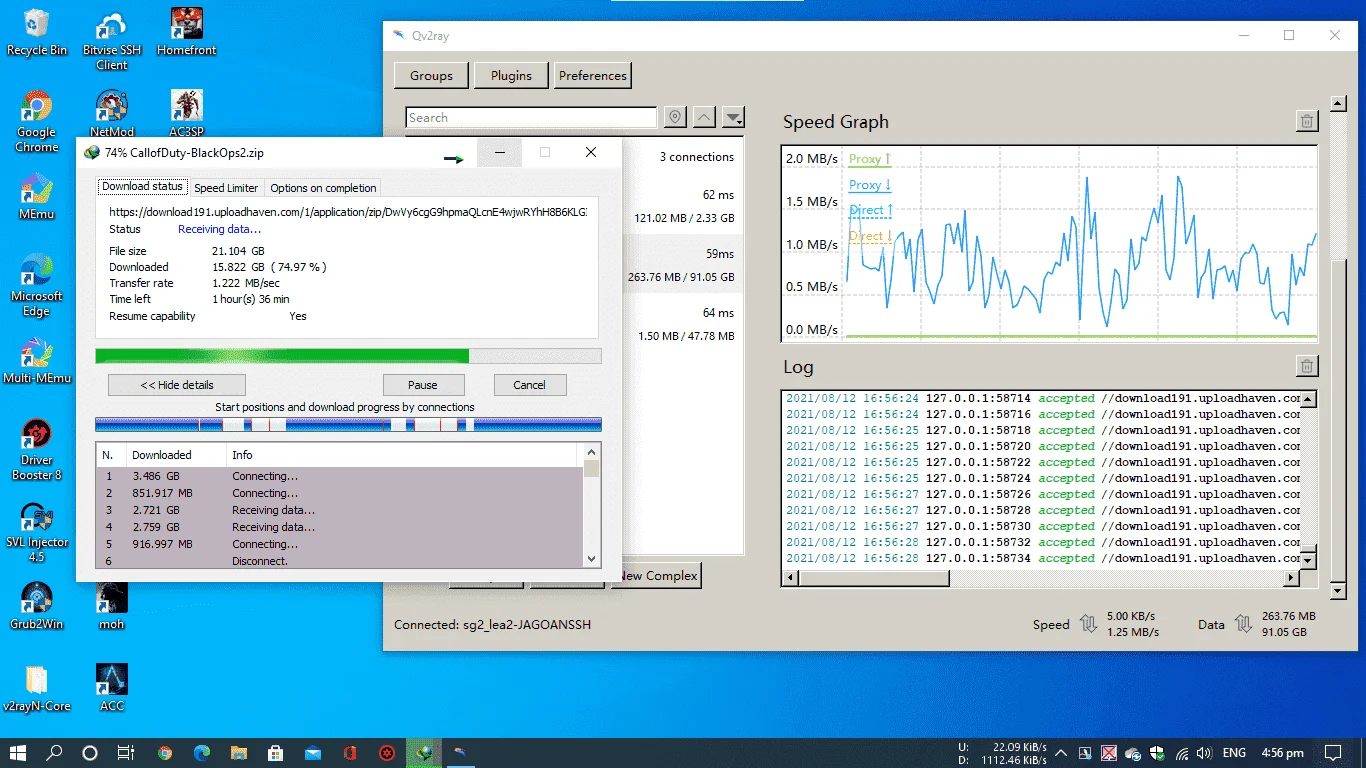This screenshot has height=768, width=1366.
Task: Open the ENG language indicator in the tray
Action: tap(1234, 753)
